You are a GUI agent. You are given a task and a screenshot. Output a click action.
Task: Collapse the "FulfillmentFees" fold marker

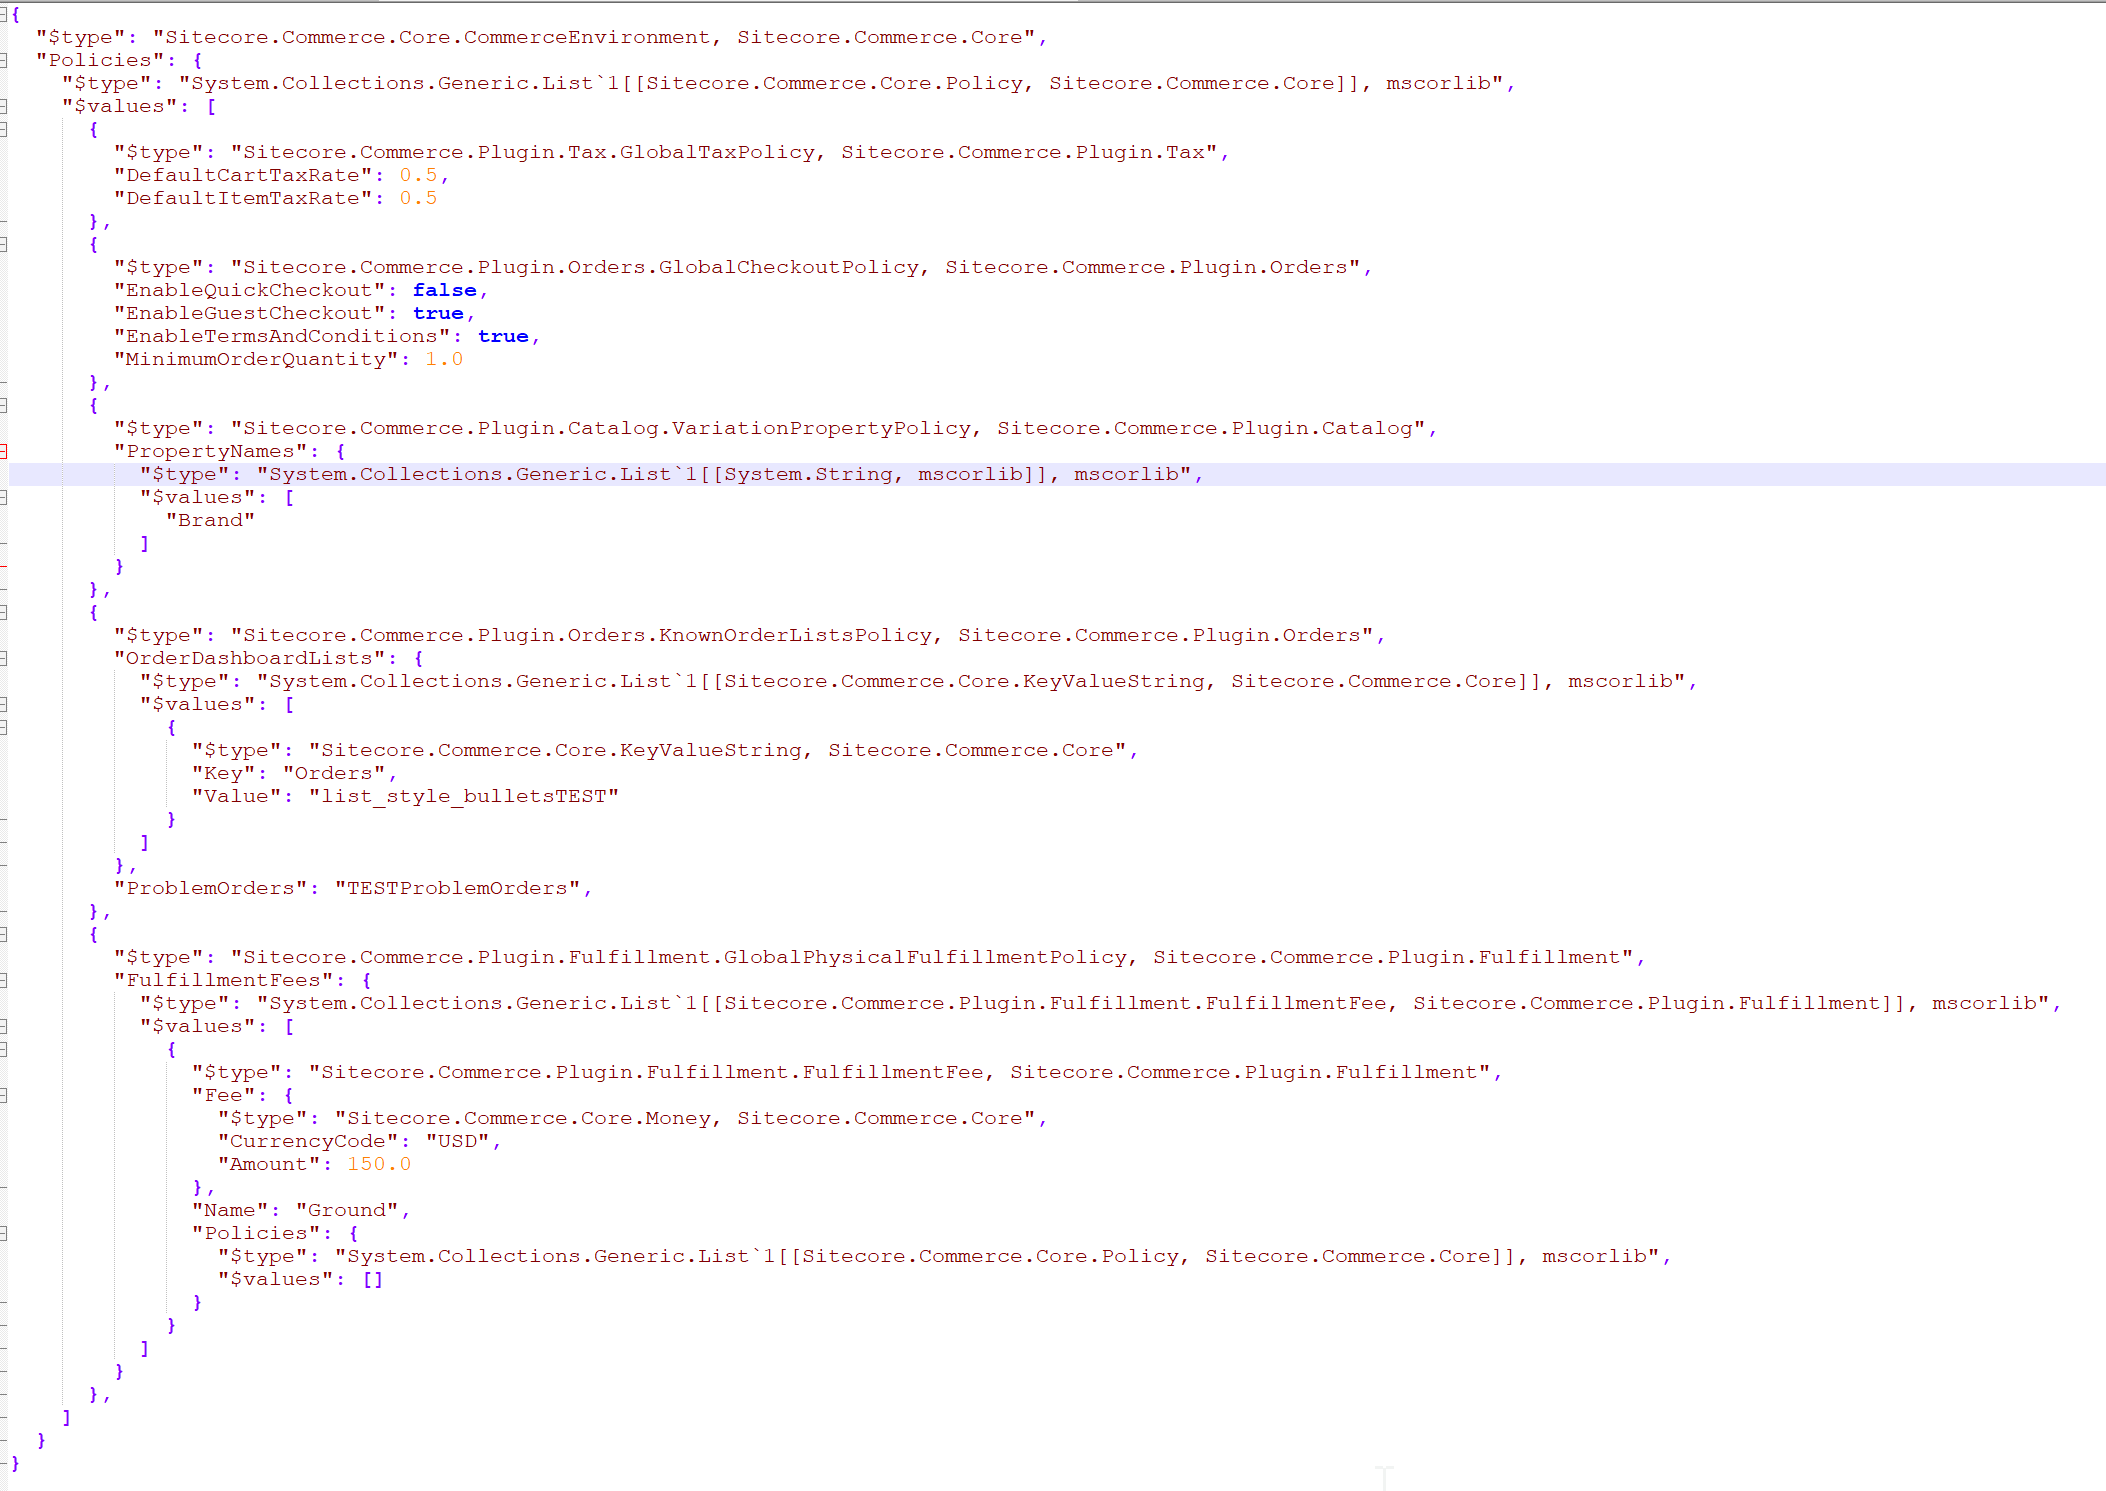(x=3, y=980)
